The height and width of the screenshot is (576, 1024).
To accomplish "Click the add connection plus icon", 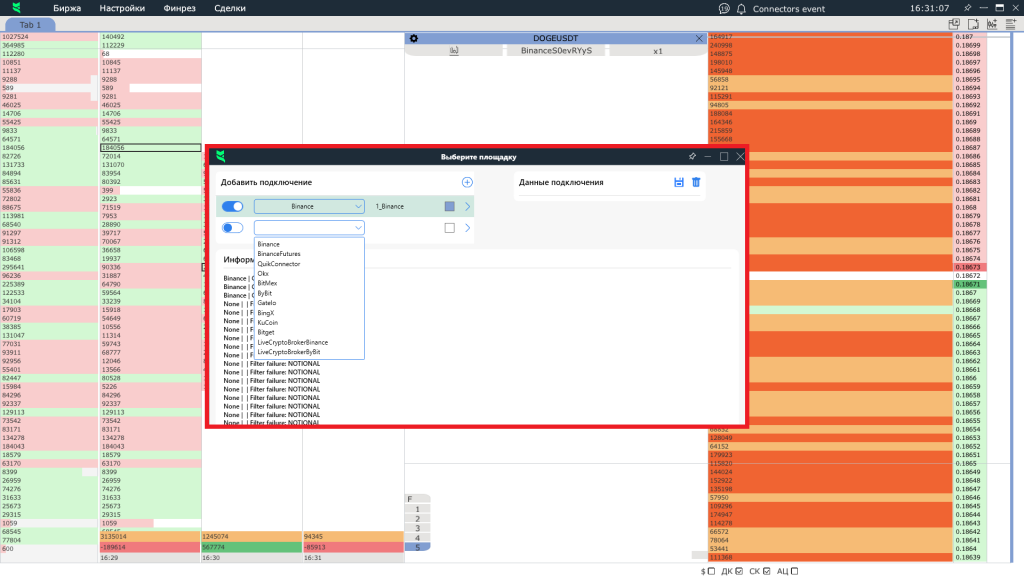I will (x=467, y=182).
